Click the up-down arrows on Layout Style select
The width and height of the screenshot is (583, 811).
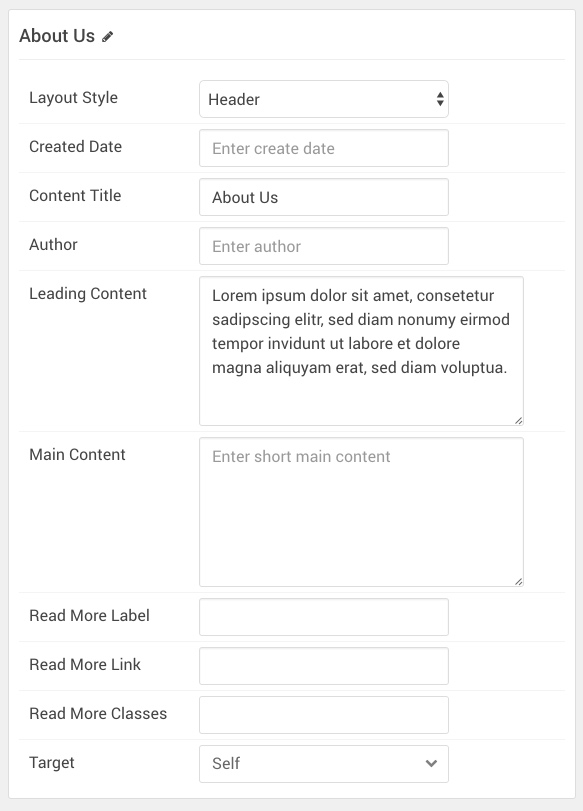pyautogui.click(x=440, y=99)
